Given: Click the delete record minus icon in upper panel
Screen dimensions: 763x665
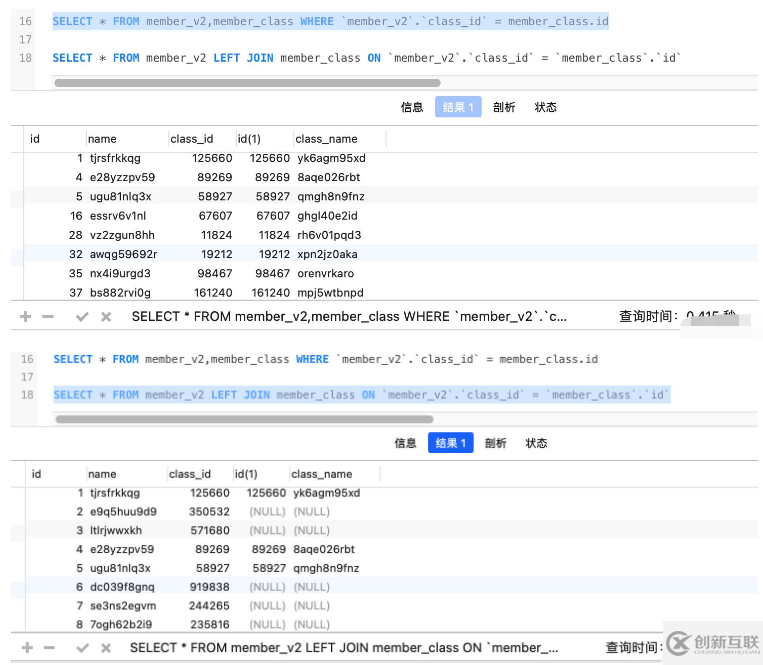Looking at the screenshot, I should 48,316.
